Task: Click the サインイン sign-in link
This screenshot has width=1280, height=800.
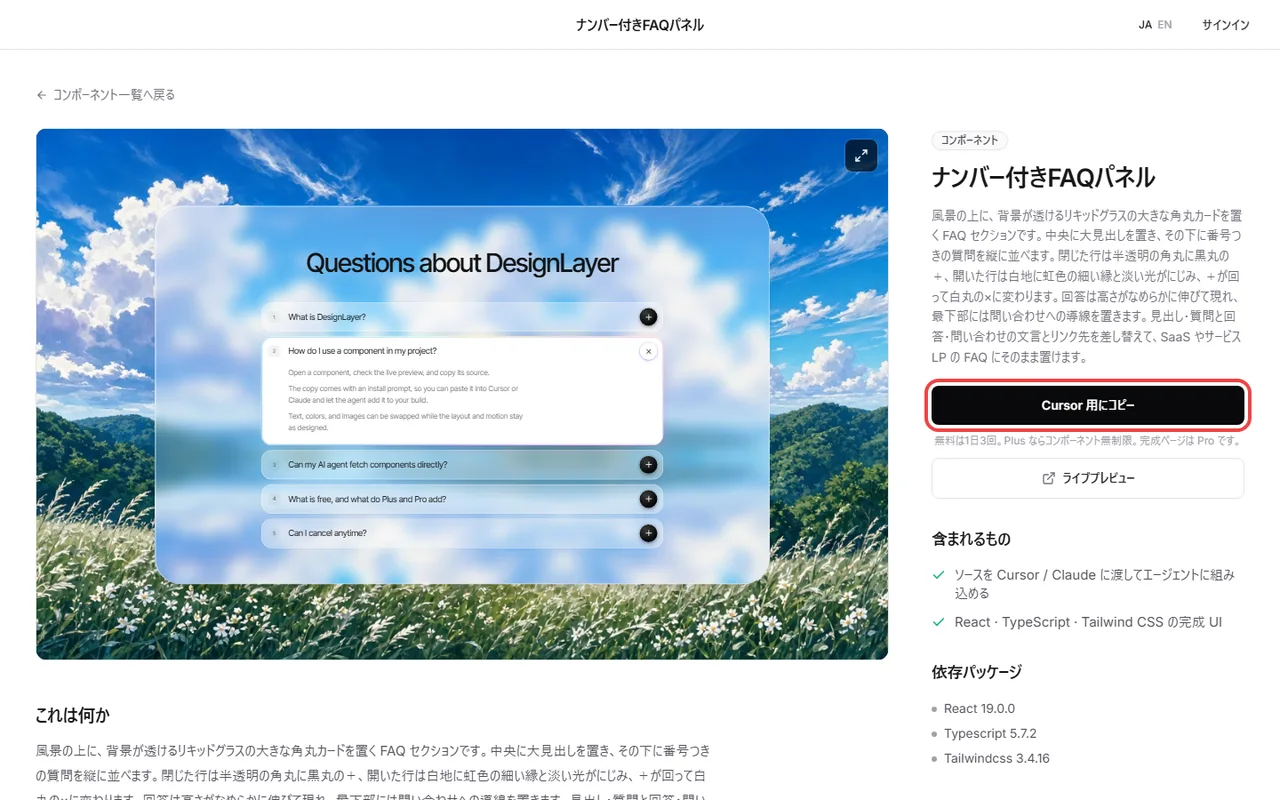Action: click(x=1226, y=25)
